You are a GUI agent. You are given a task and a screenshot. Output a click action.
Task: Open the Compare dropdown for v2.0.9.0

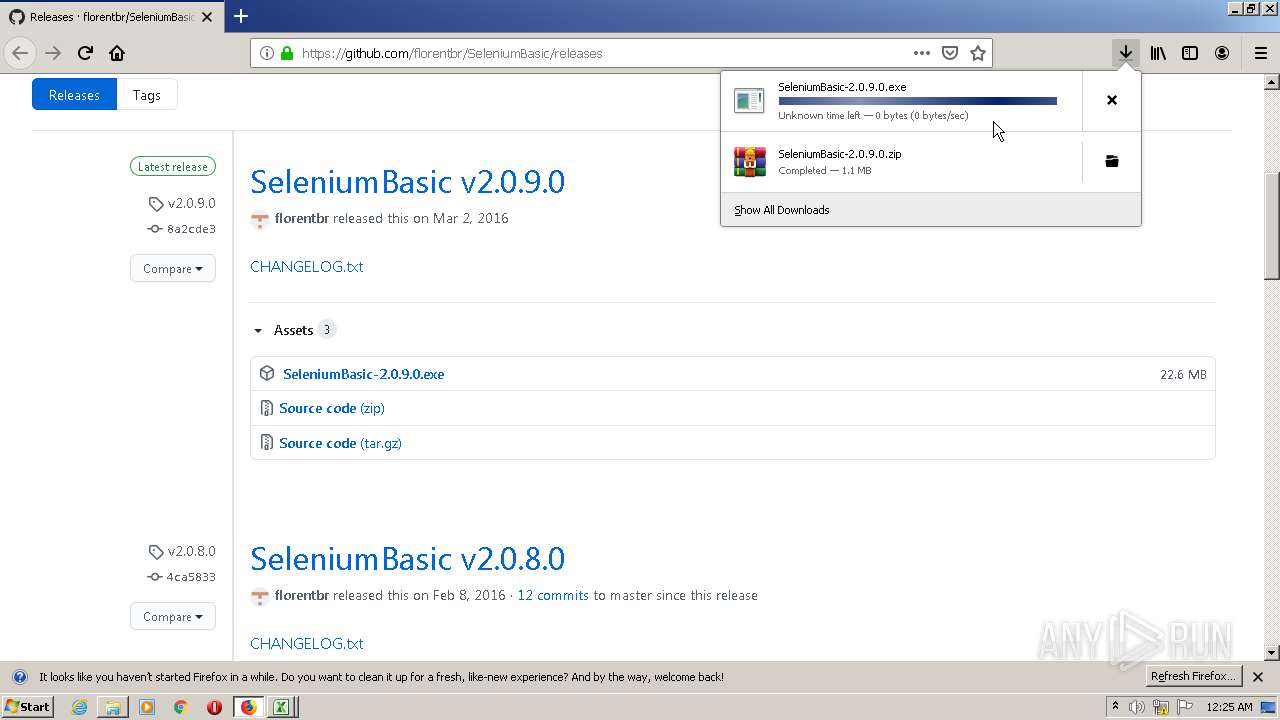[x=173, y=268]
